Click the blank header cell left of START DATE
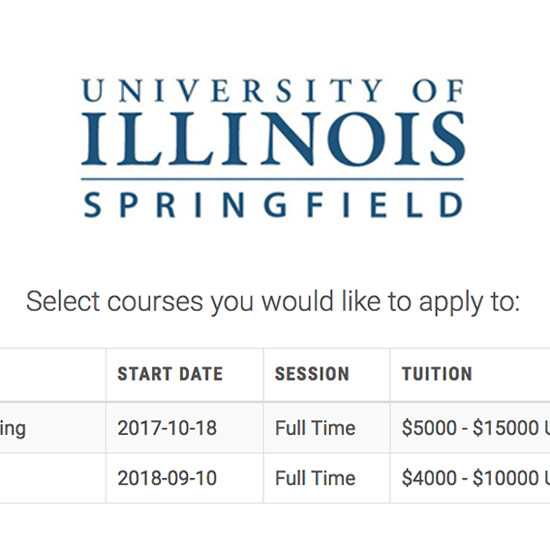 [53, 375]
